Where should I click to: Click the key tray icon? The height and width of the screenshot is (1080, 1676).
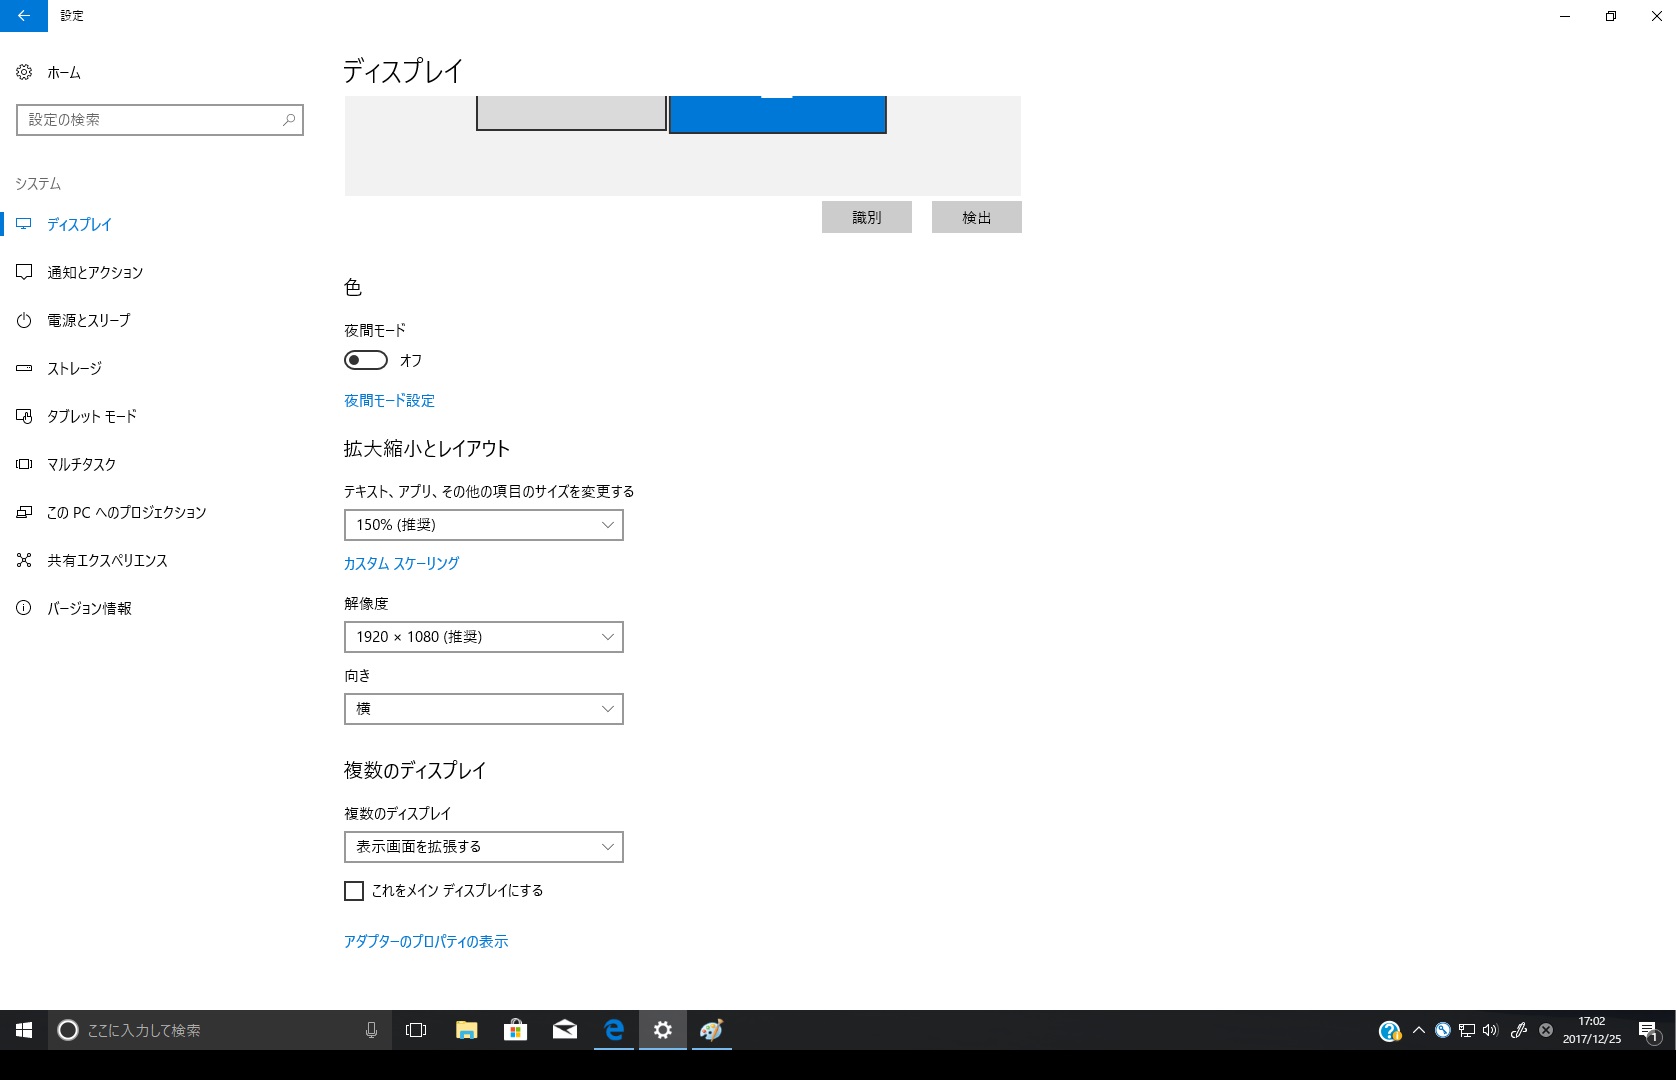pos(1442,1030)
